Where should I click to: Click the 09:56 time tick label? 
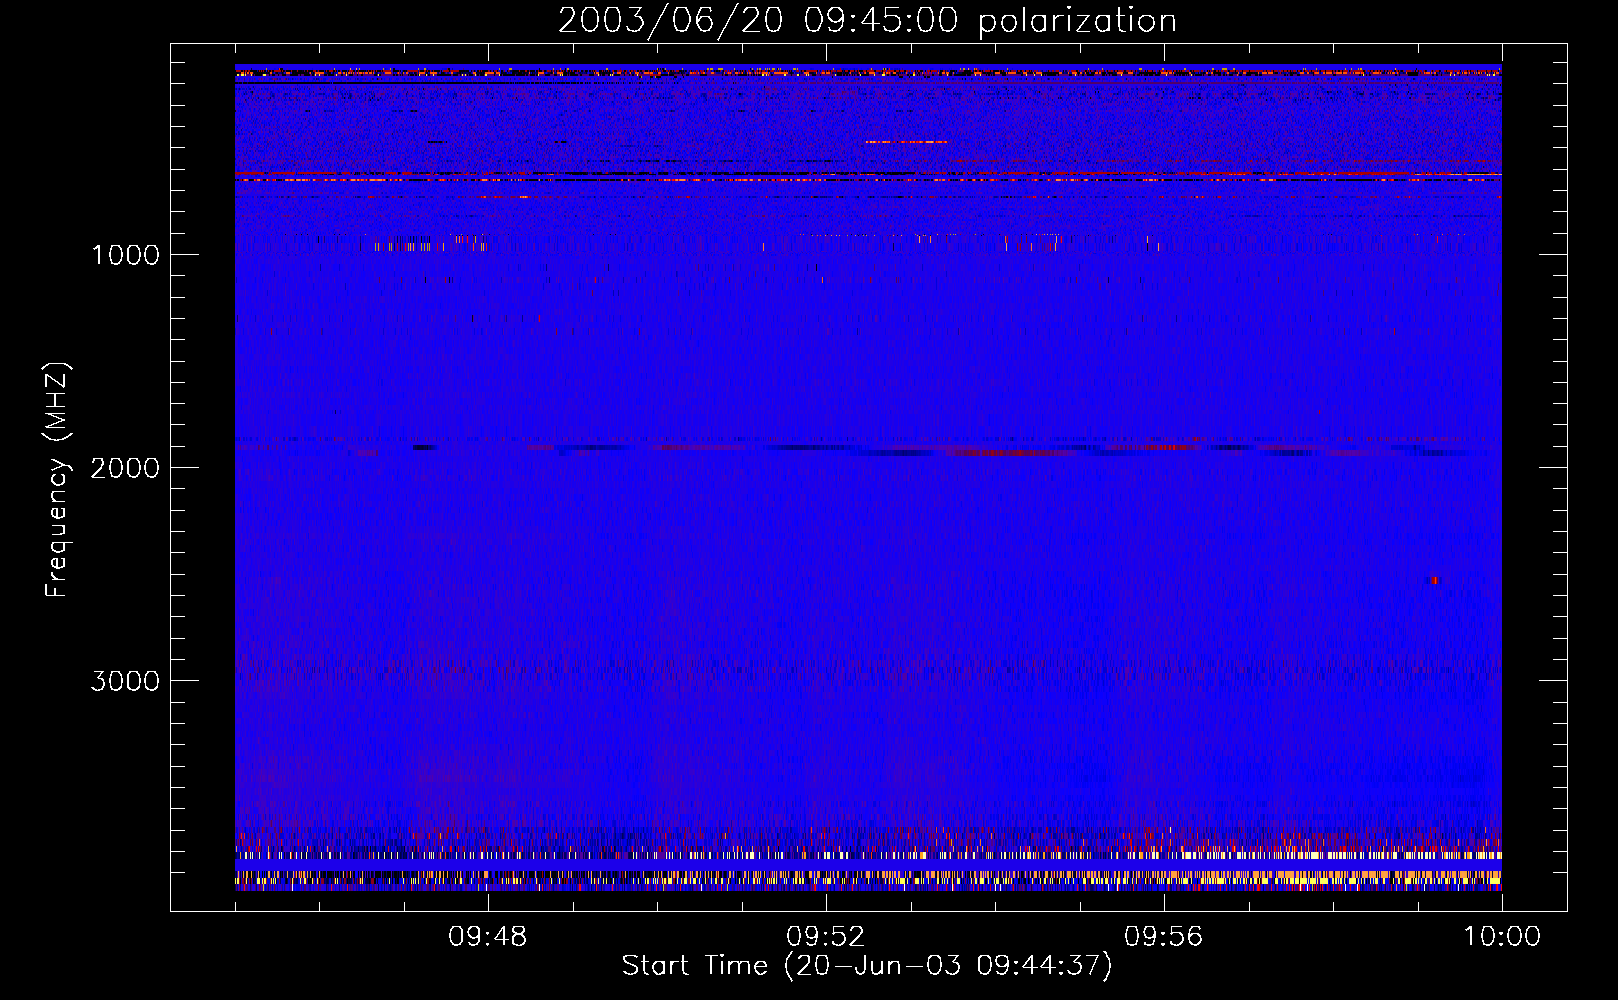tap(1163, 937)
